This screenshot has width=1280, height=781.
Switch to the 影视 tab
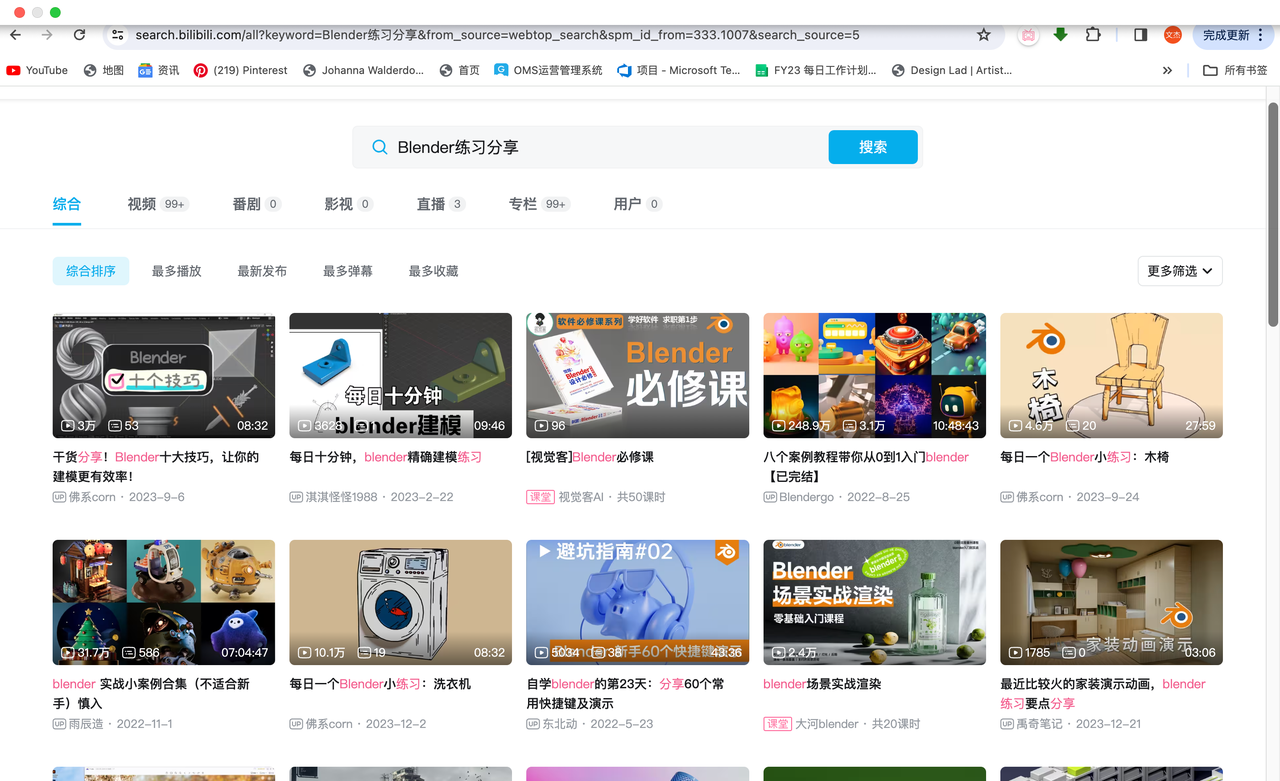point(349,204)
